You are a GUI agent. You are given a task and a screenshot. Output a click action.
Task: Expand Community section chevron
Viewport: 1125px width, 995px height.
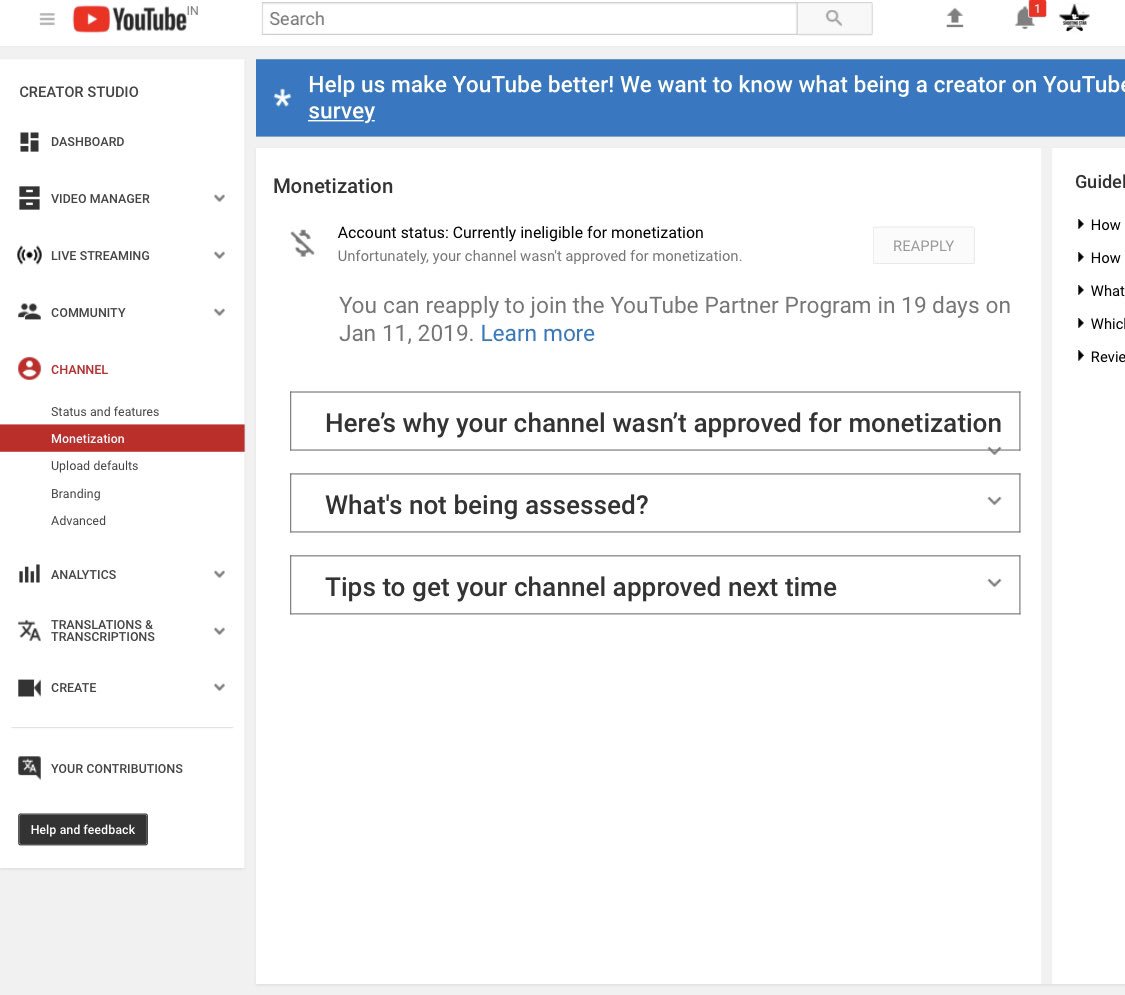tap(220, 311)
